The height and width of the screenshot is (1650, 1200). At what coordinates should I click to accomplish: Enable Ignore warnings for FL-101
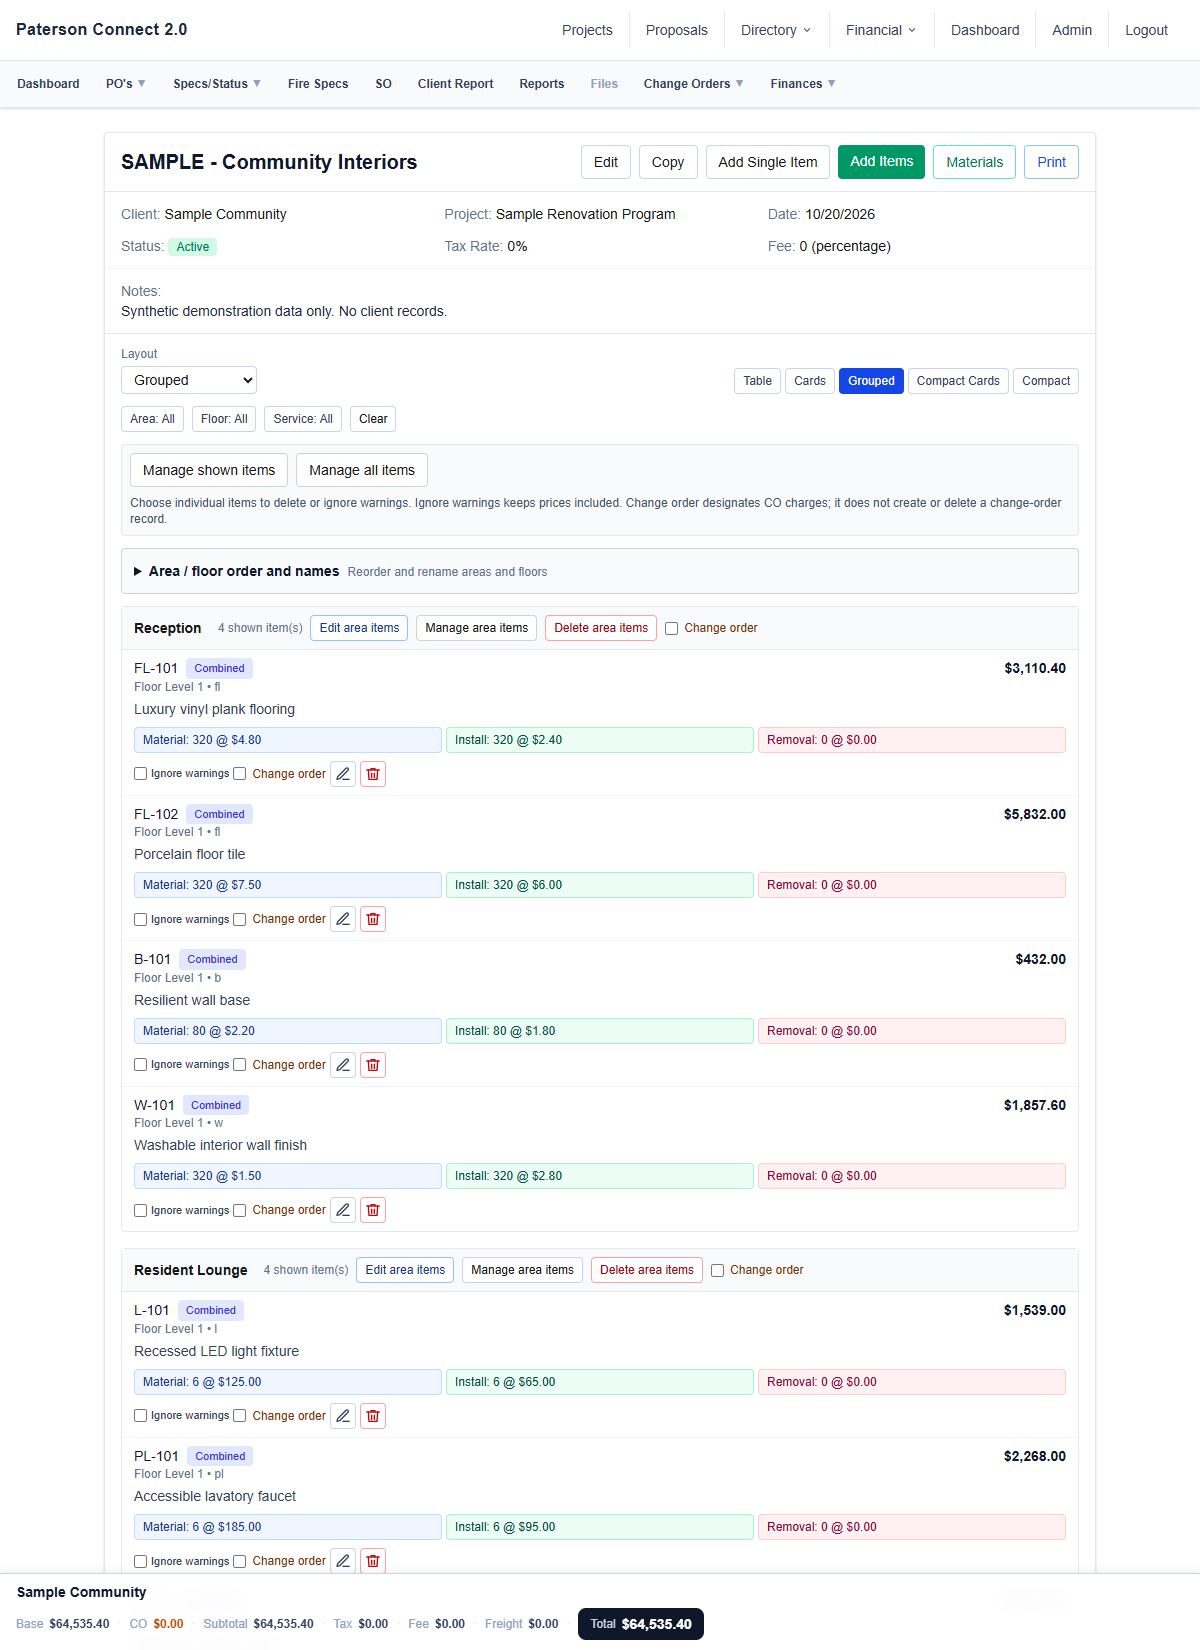coord(141,774)
